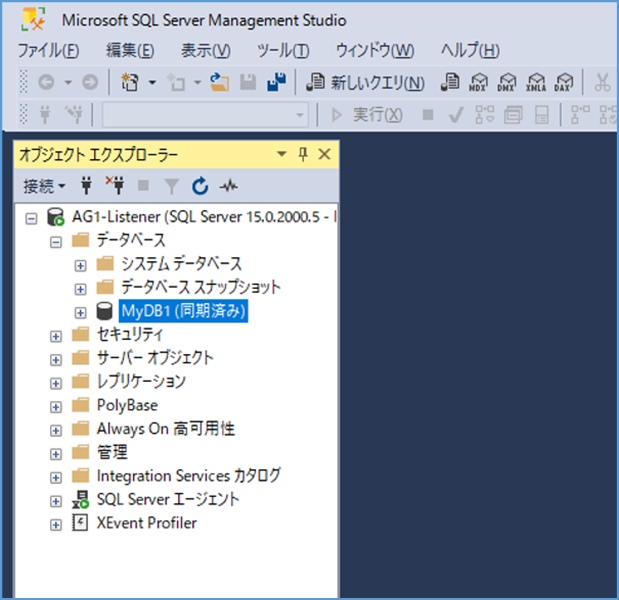The image size is (619, 600).
Task: Open the ウィンドウ(W) menu
Action: [375, 51]
